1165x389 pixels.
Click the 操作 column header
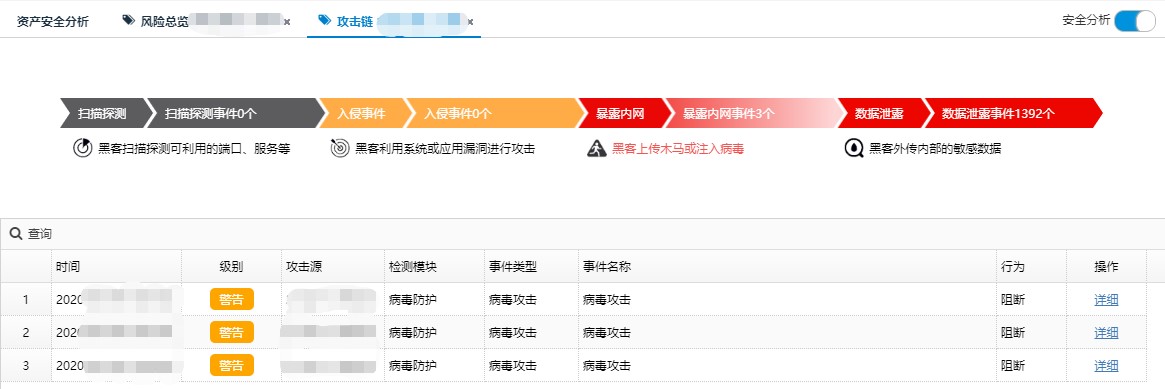pyautogui.click(x=1106, y=267)
